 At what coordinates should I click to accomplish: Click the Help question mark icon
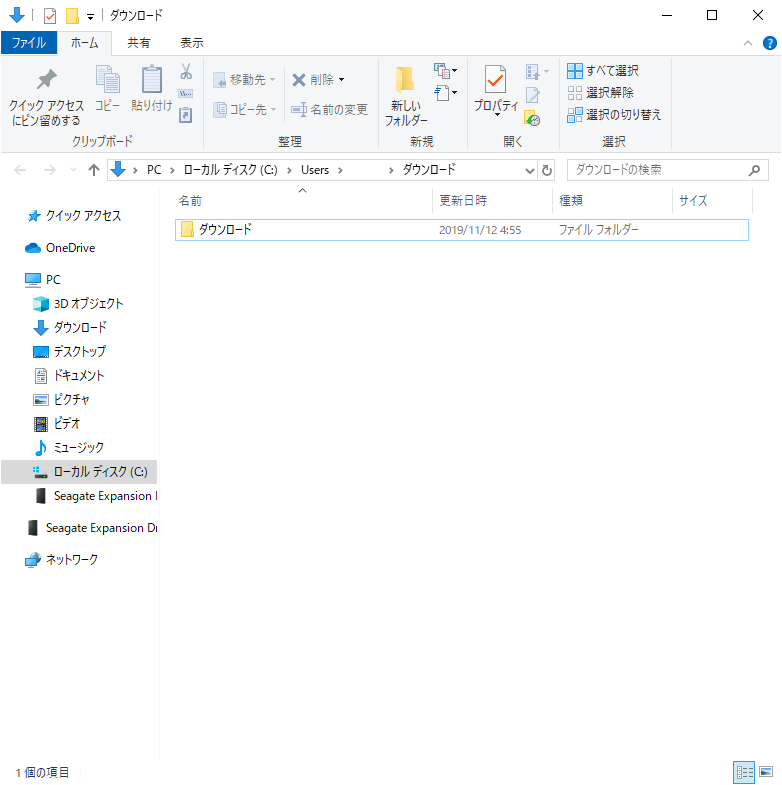click(769, 43)
